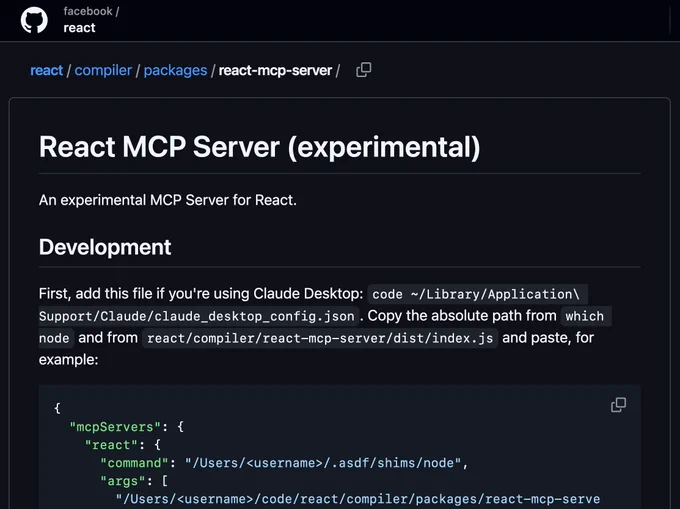Copy the JSON code block with the copy icon
Image resolution: width=680 pixels, height=509 pixels.
click(618, 405)
